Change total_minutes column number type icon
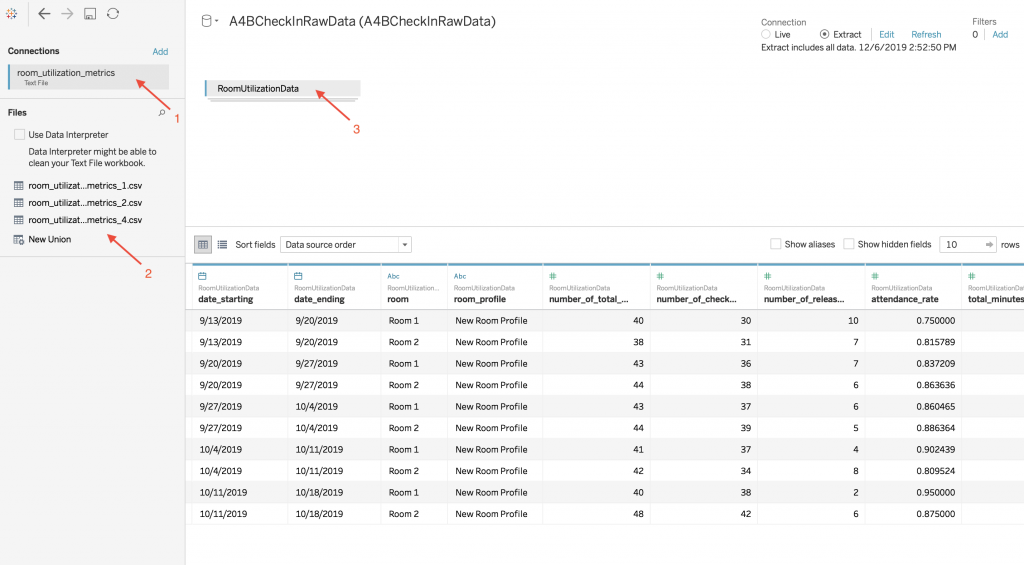 tap(972, 276)
